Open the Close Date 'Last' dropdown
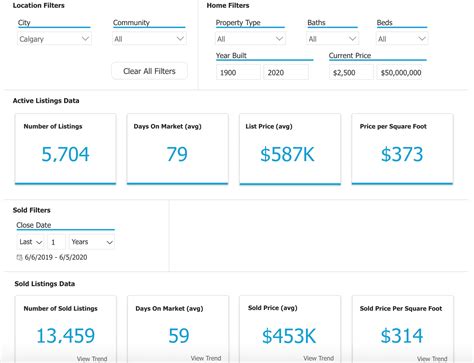The height and width of the screenshot is (363, 474). [x=30, y=242]
